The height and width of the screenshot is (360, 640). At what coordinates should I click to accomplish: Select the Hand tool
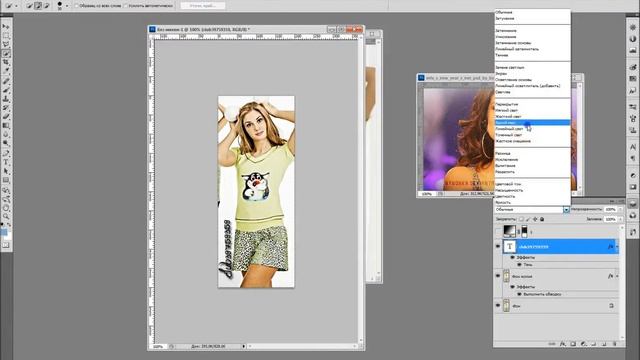6,208
